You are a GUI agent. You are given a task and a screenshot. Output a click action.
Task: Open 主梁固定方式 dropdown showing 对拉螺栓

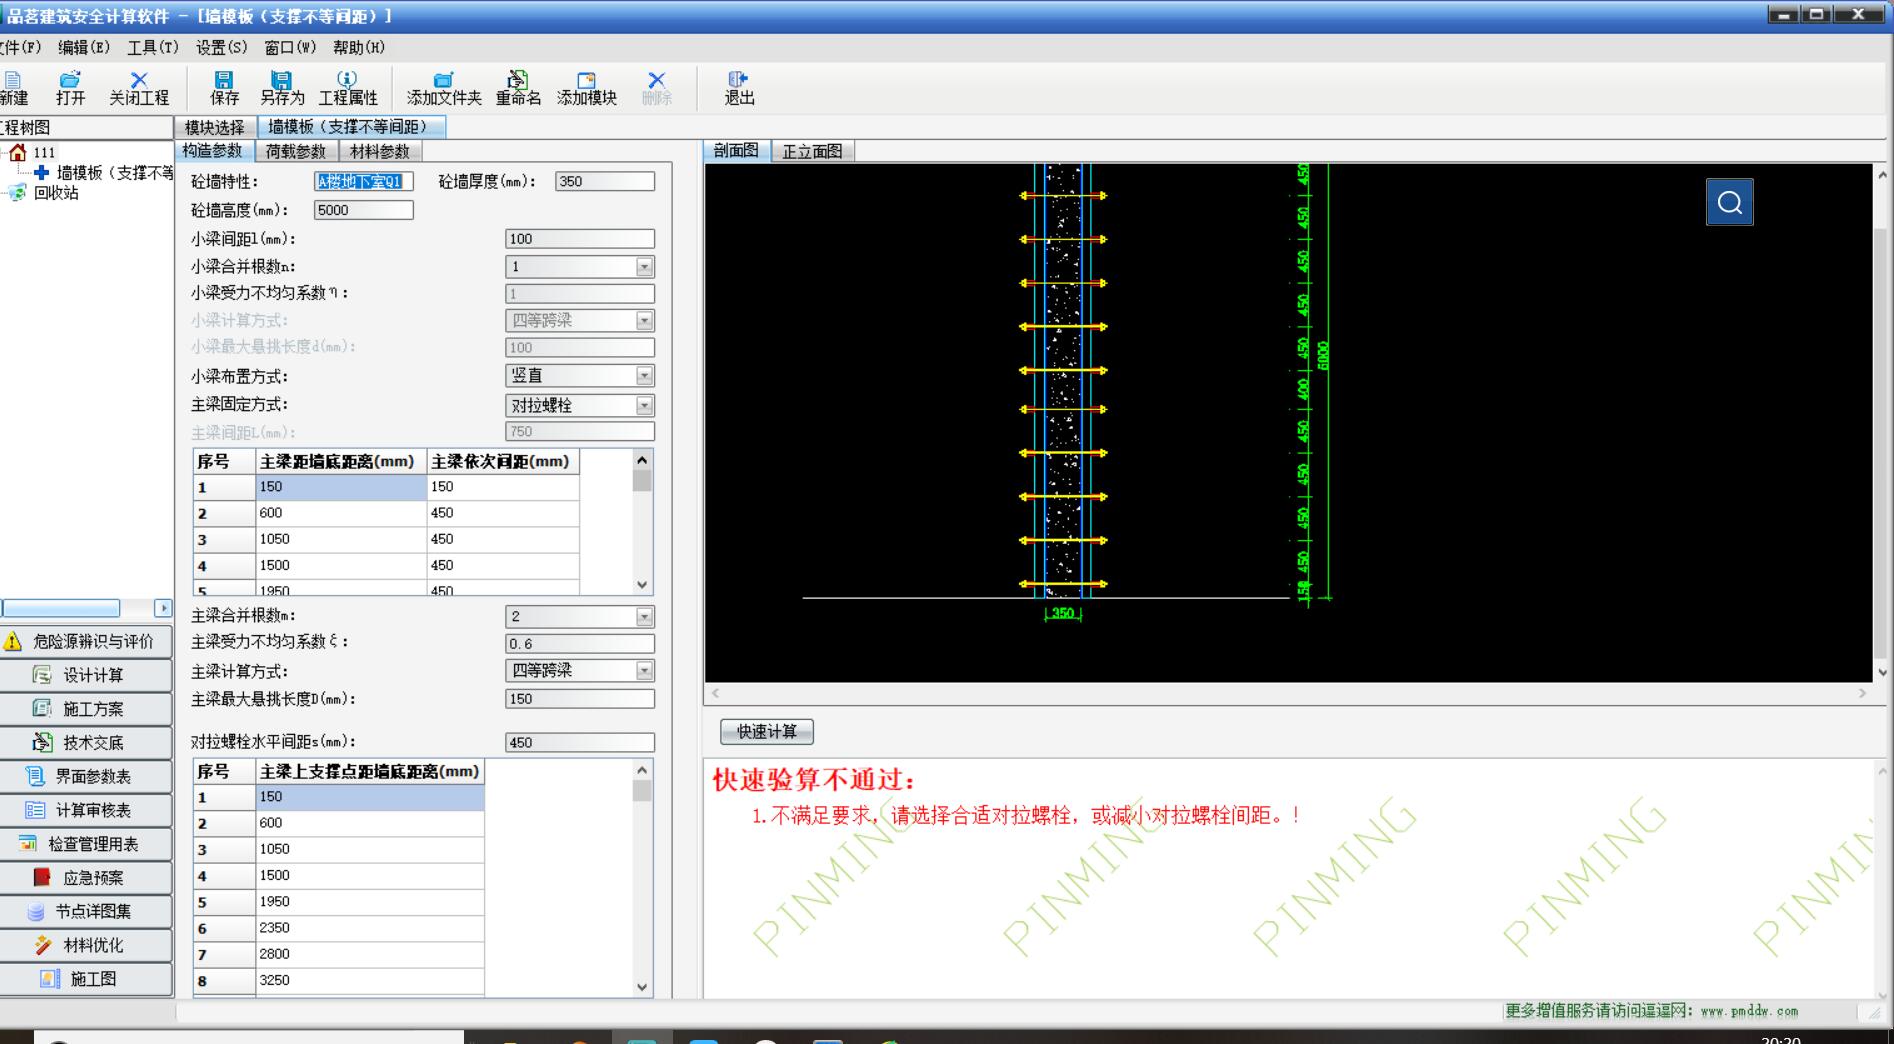coord(644,405)
